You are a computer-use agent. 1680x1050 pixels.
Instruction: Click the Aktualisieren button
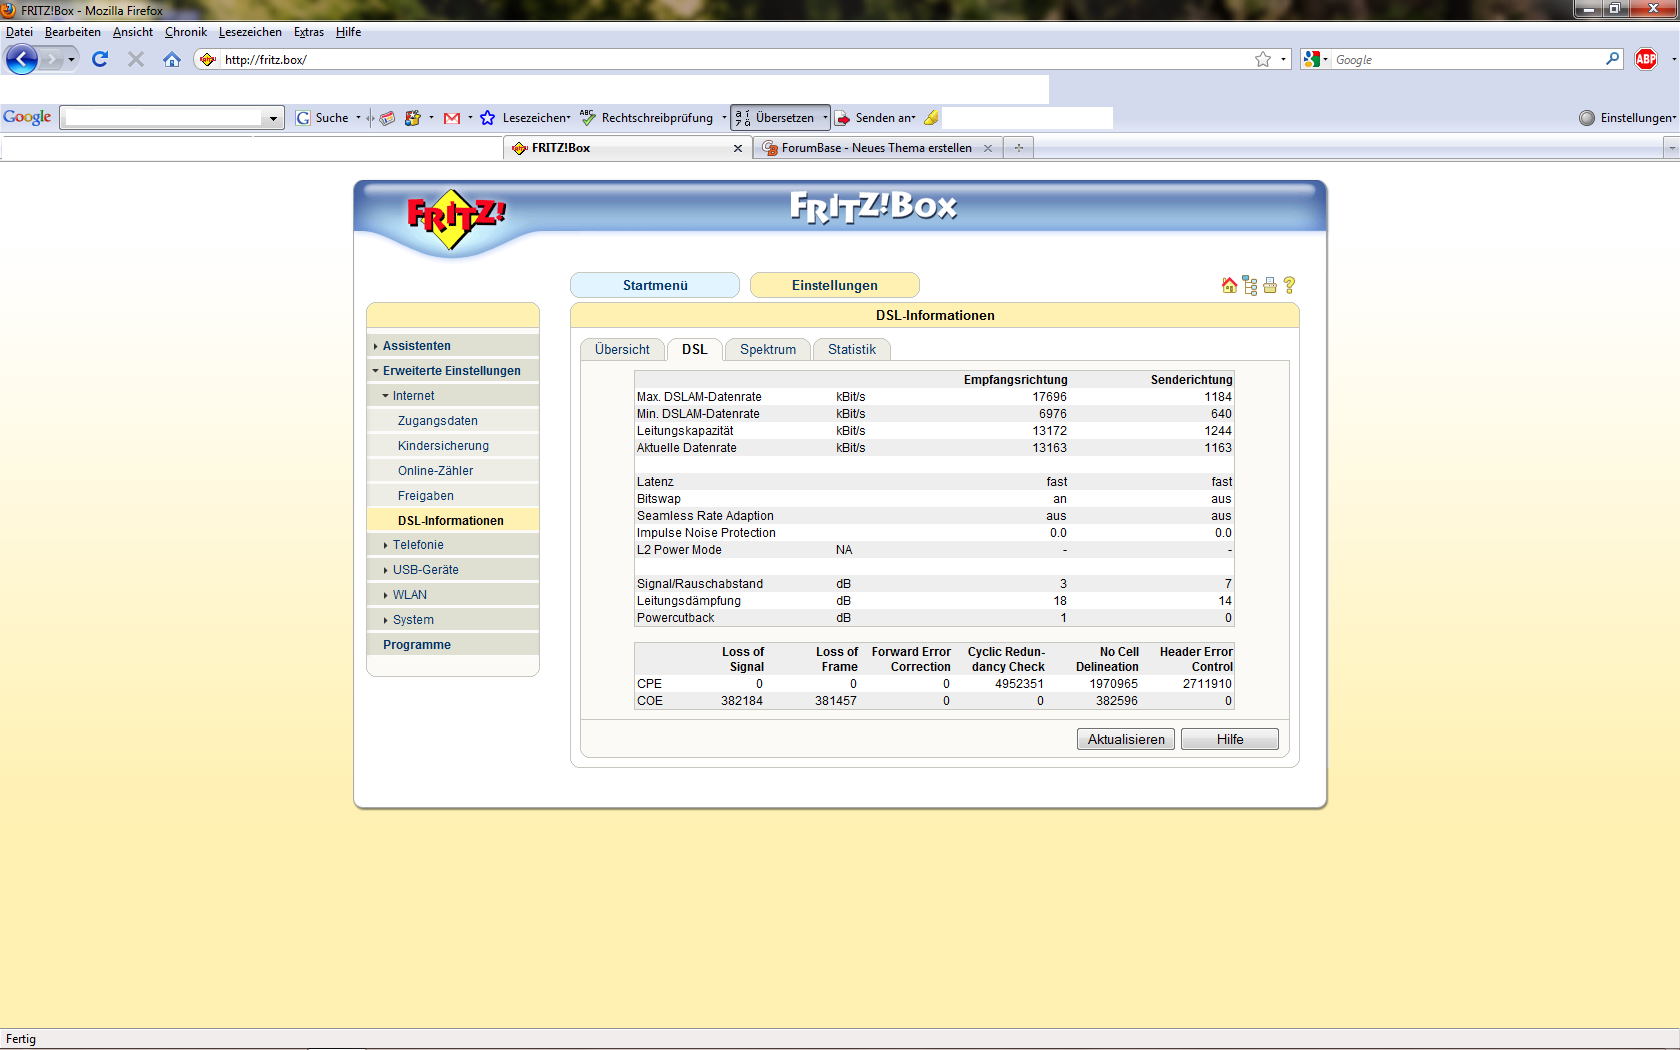coord(1126,739)
